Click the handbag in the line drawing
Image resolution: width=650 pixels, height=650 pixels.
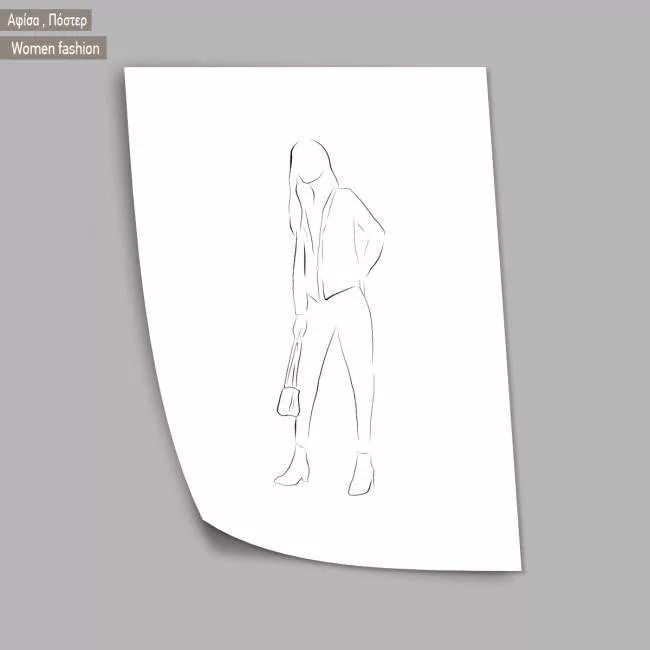pyautogui.click(x=288, y=398)
